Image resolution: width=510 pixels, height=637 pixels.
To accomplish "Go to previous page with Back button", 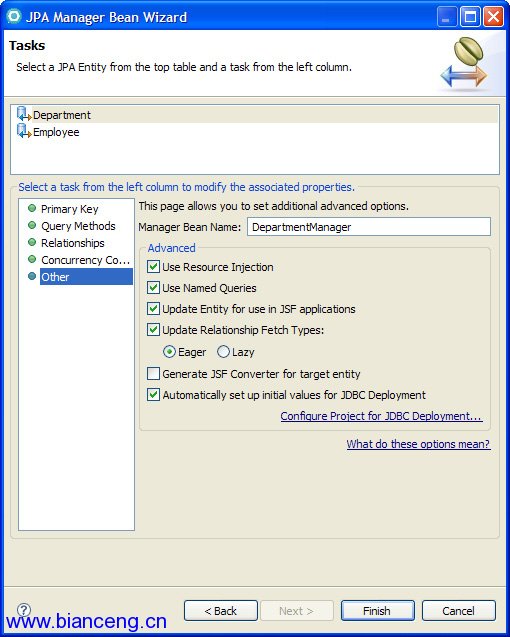I will (221, 611).
